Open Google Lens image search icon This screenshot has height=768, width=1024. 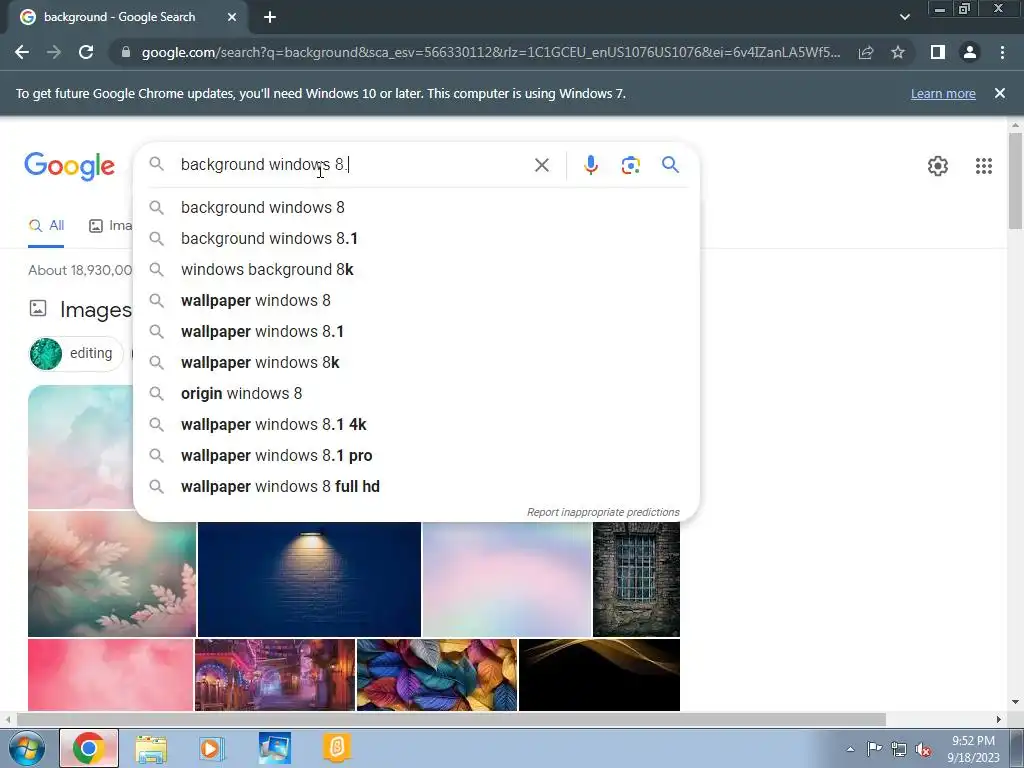coord(630,165)
